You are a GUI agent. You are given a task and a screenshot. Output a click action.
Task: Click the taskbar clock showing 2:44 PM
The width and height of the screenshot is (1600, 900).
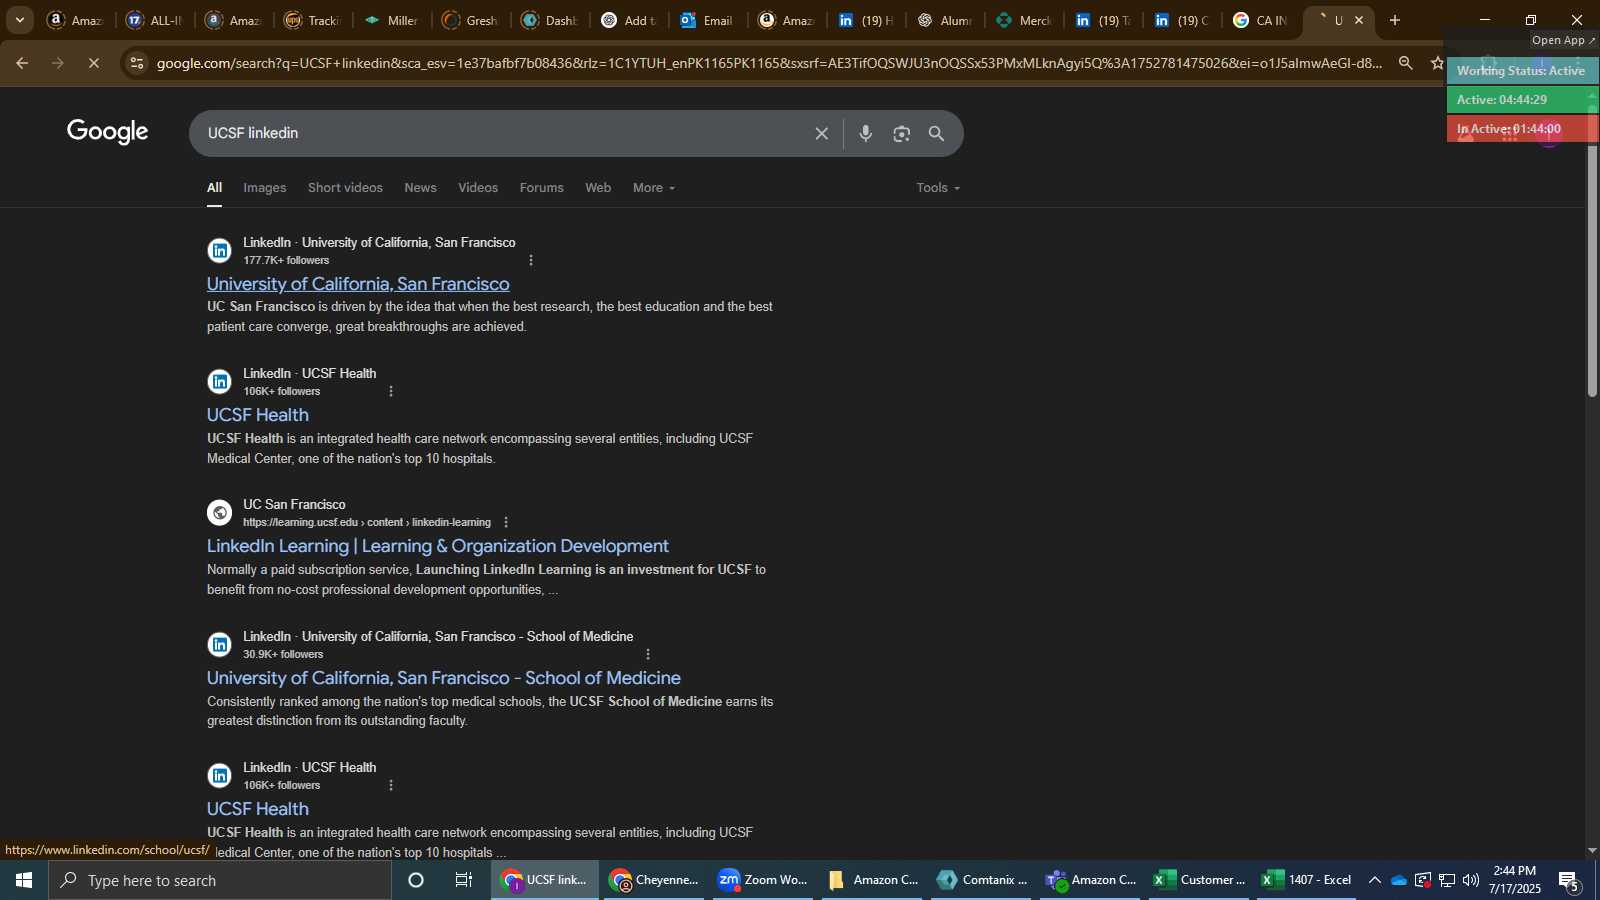click(1514, 880)
